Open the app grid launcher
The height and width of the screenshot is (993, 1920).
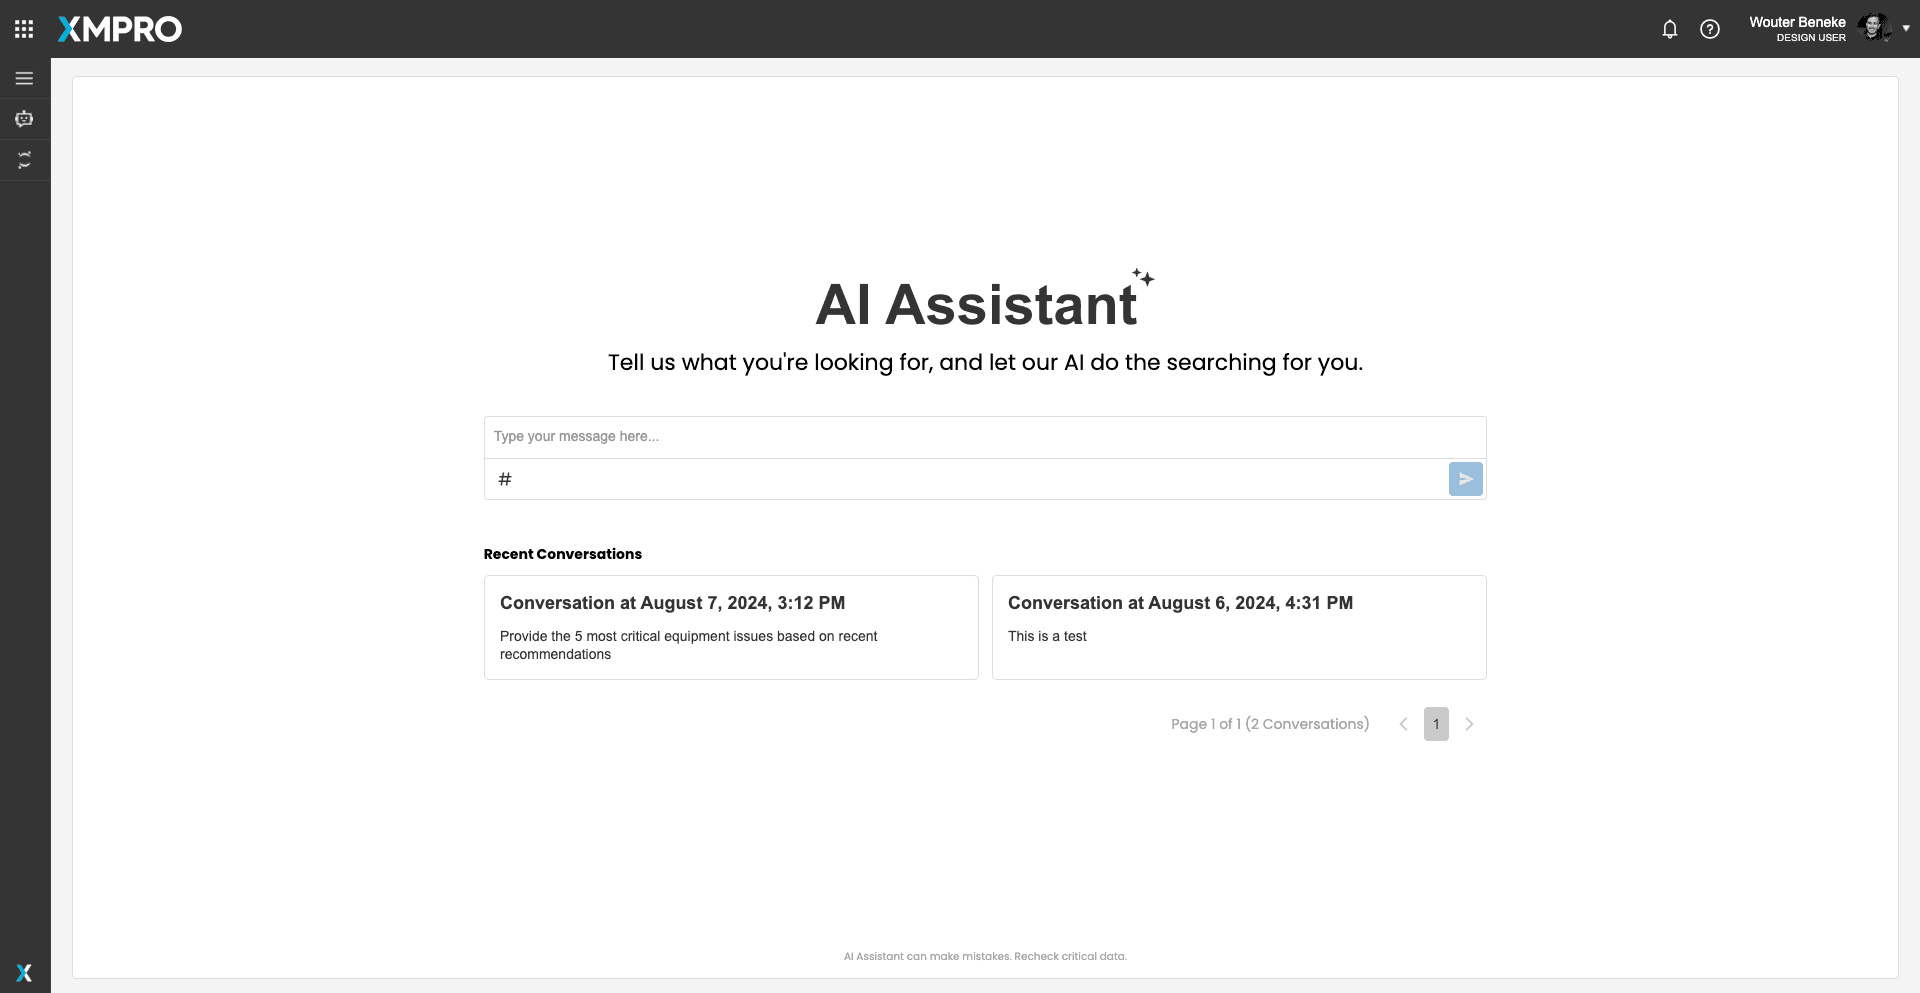tap(24, 29)
